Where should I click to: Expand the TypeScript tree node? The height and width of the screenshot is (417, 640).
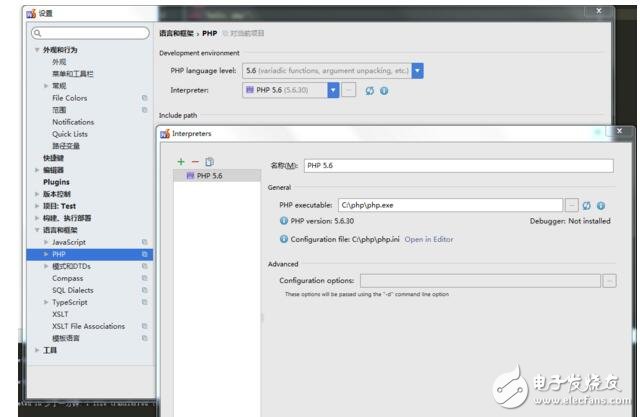(46, 302)
